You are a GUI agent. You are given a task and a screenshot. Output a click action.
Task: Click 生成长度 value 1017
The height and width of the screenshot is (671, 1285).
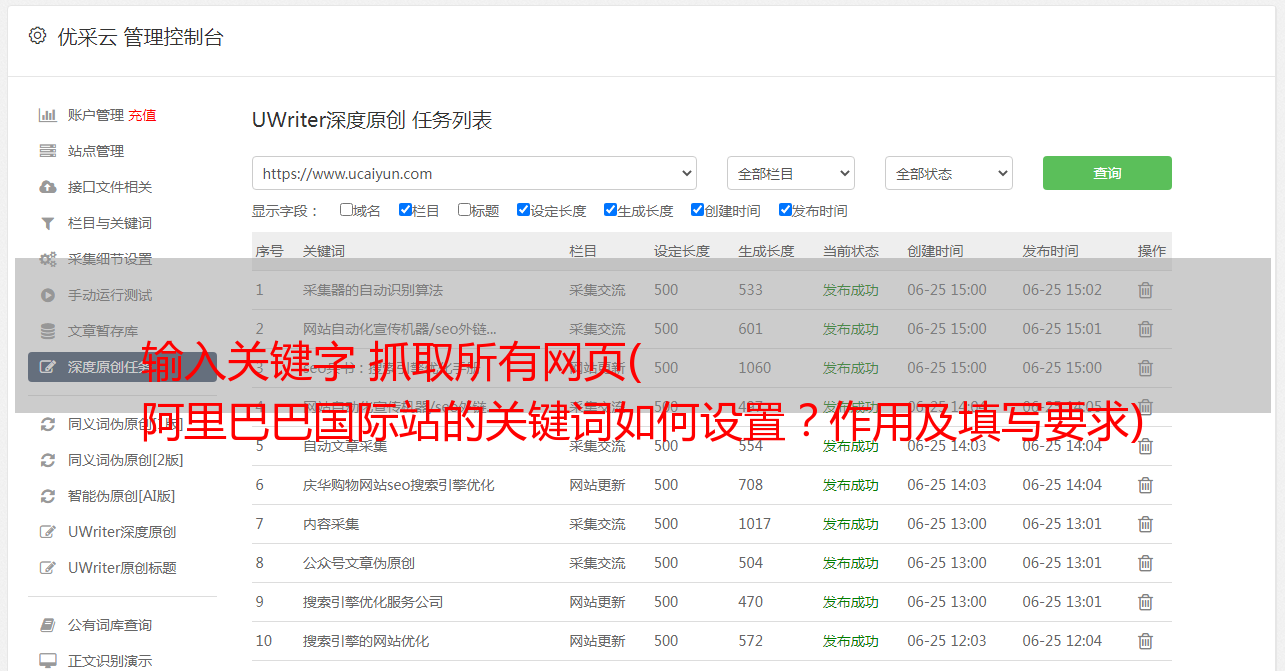click(x=755, y=524)
